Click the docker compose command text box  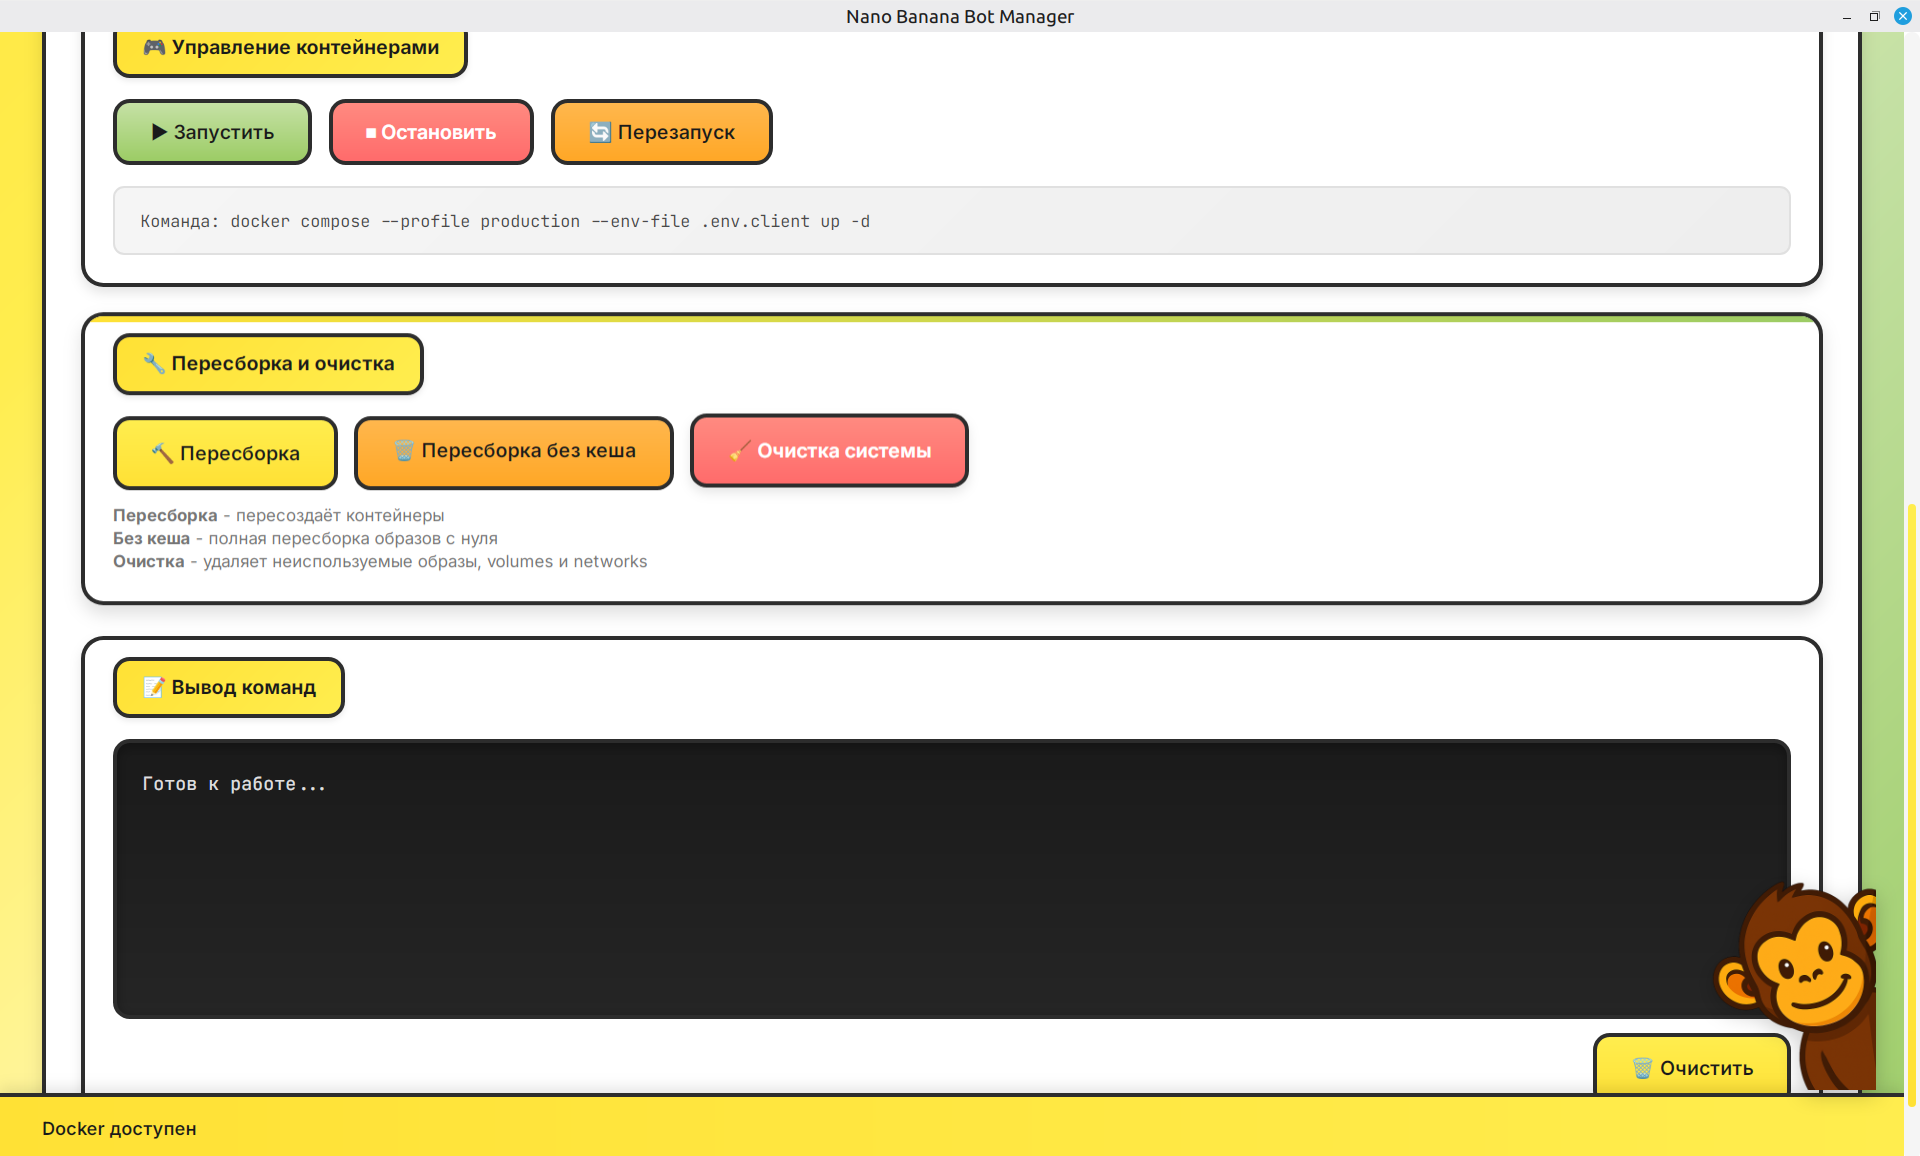[x=950, y=221]
